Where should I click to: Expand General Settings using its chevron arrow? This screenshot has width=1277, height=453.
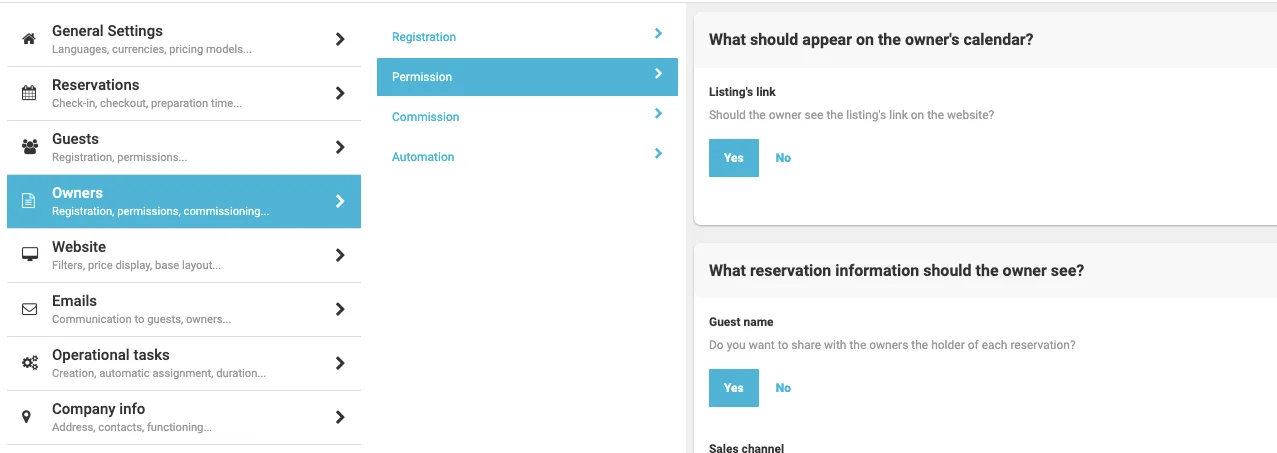click(340, 39)
